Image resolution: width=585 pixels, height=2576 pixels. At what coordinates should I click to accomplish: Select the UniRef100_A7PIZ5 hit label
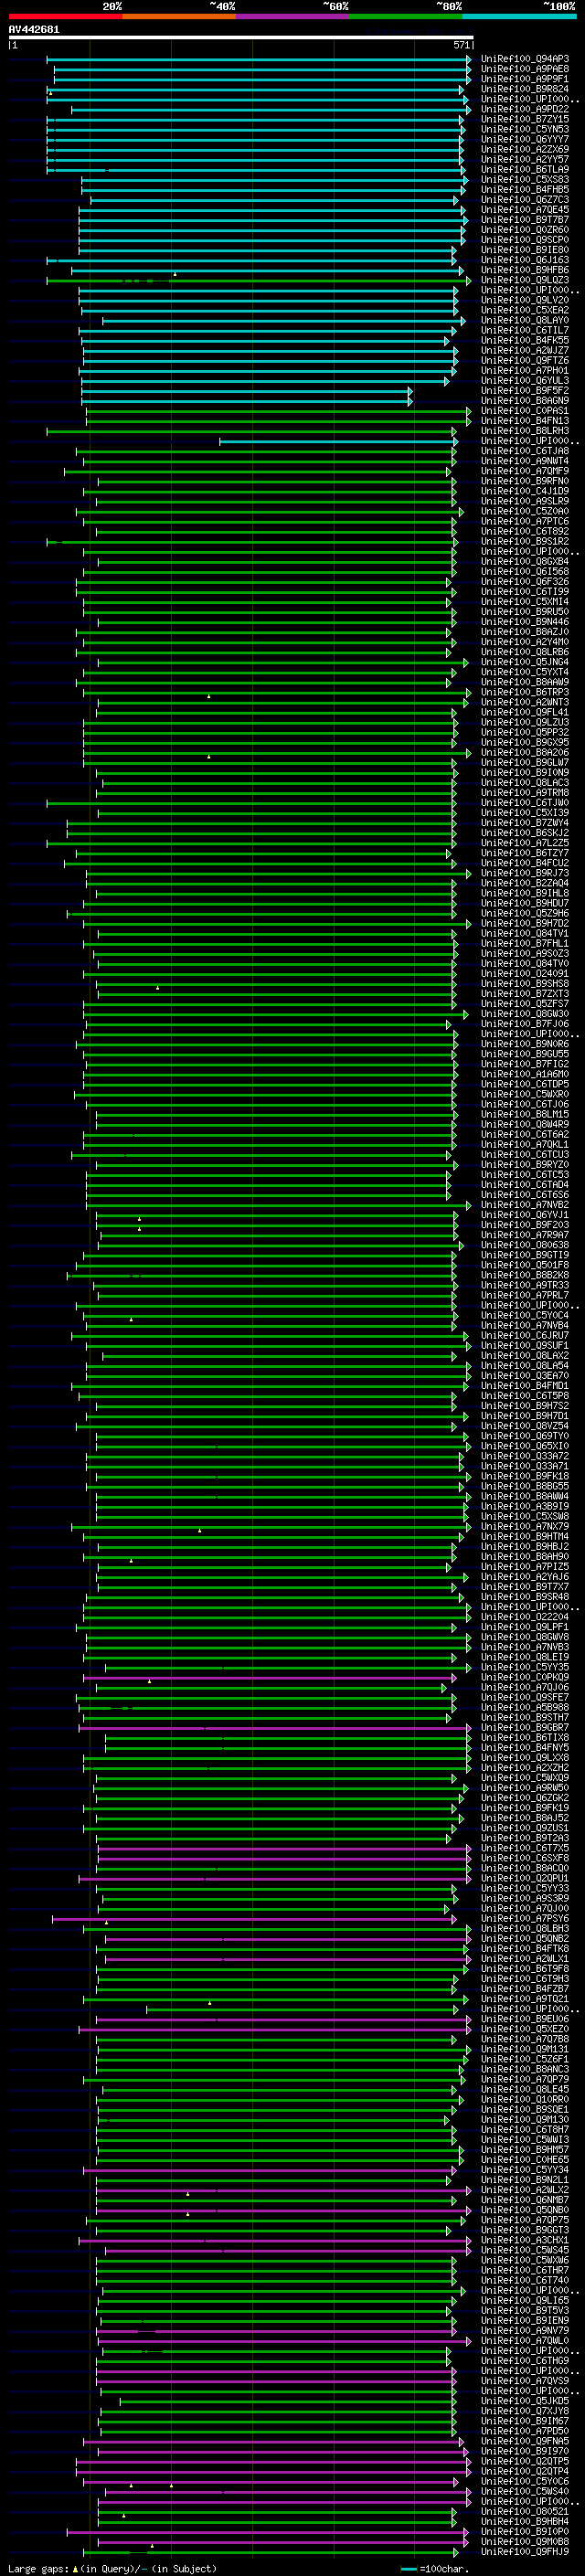click(x=525, y=1567)
